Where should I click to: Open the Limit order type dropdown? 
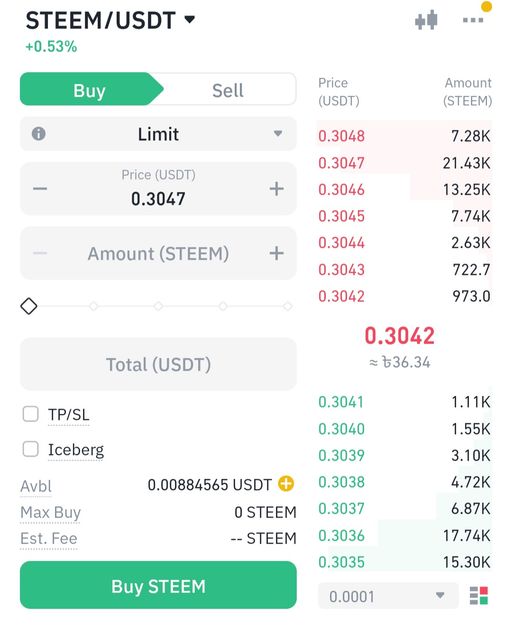(x=158, y=133)
